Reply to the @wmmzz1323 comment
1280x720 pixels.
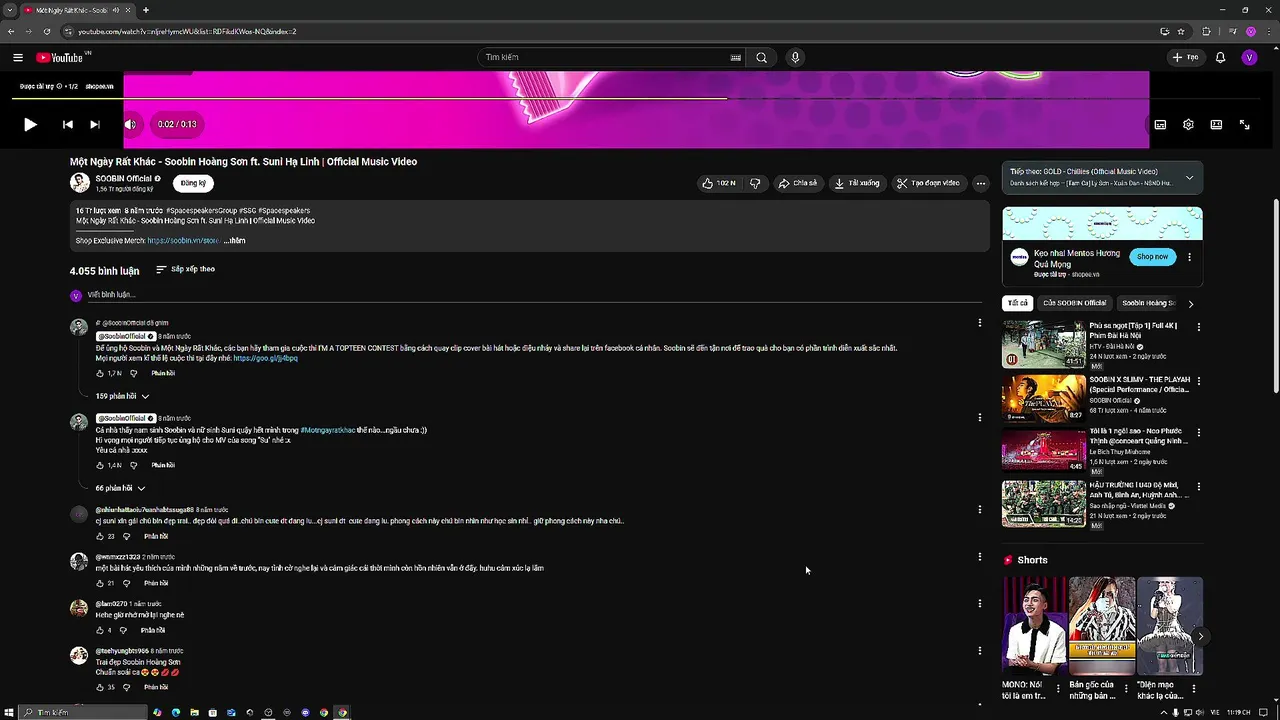click(156, 583)
